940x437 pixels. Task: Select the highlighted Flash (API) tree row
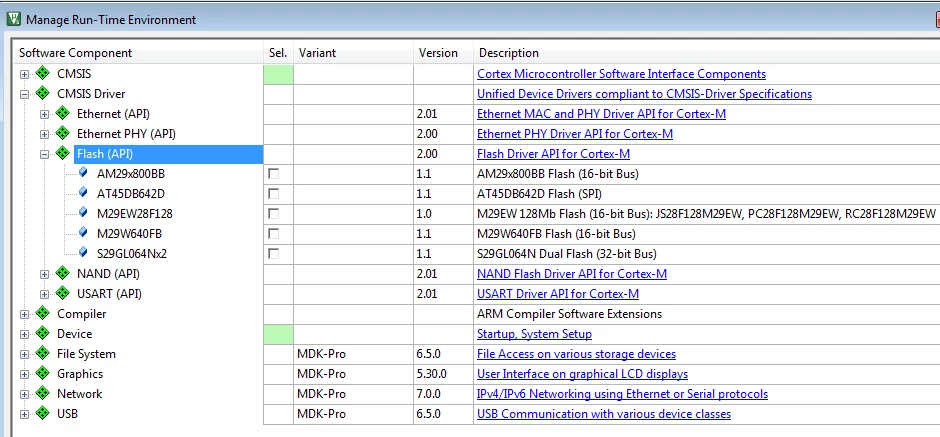[x=168, y=153]
